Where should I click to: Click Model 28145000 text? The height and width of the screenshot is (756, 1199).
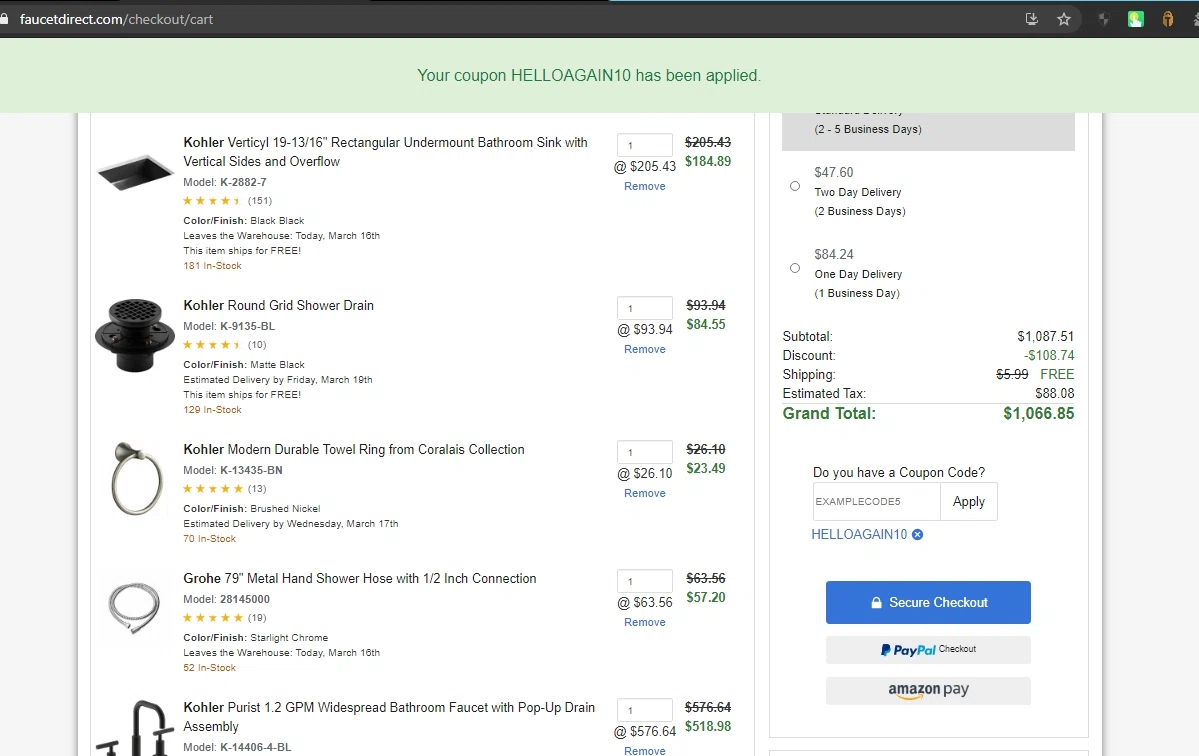[x=226, y=599]
